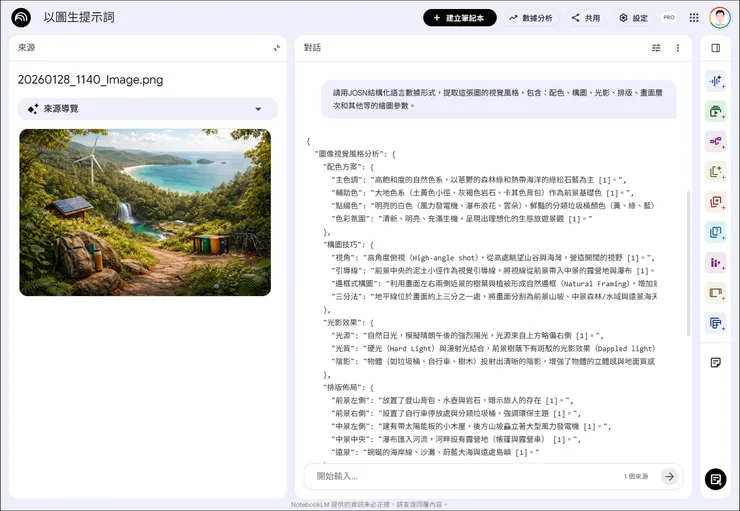Click the 對話 panel heading

pos(312,48)
